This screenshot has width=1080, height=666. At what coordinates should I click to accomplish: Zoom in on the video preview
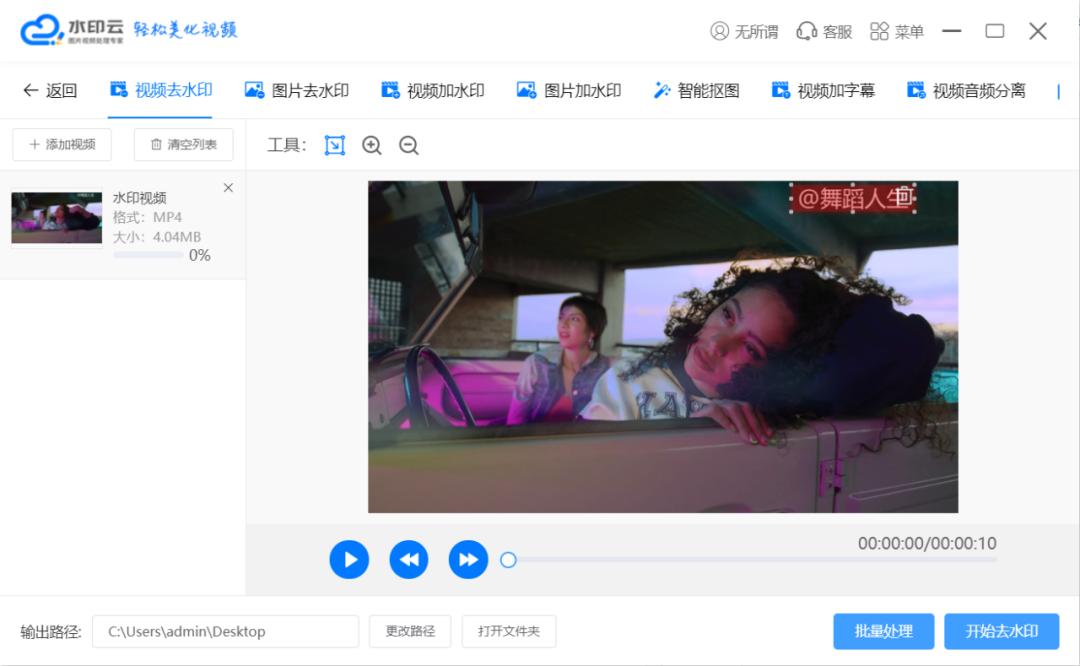point(371,145)
